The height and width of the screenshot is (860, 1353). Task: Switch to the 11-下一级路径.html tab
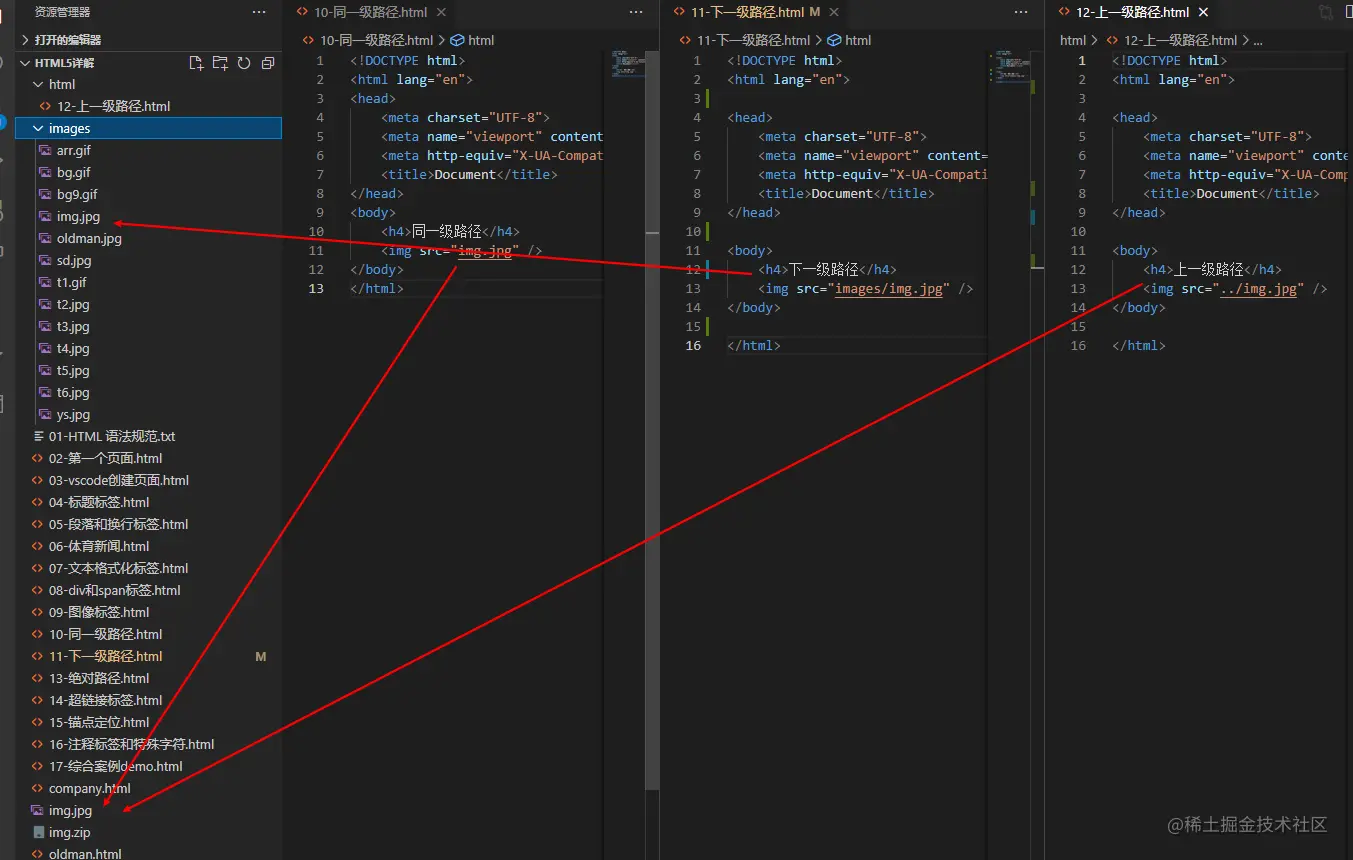(748, 13)
